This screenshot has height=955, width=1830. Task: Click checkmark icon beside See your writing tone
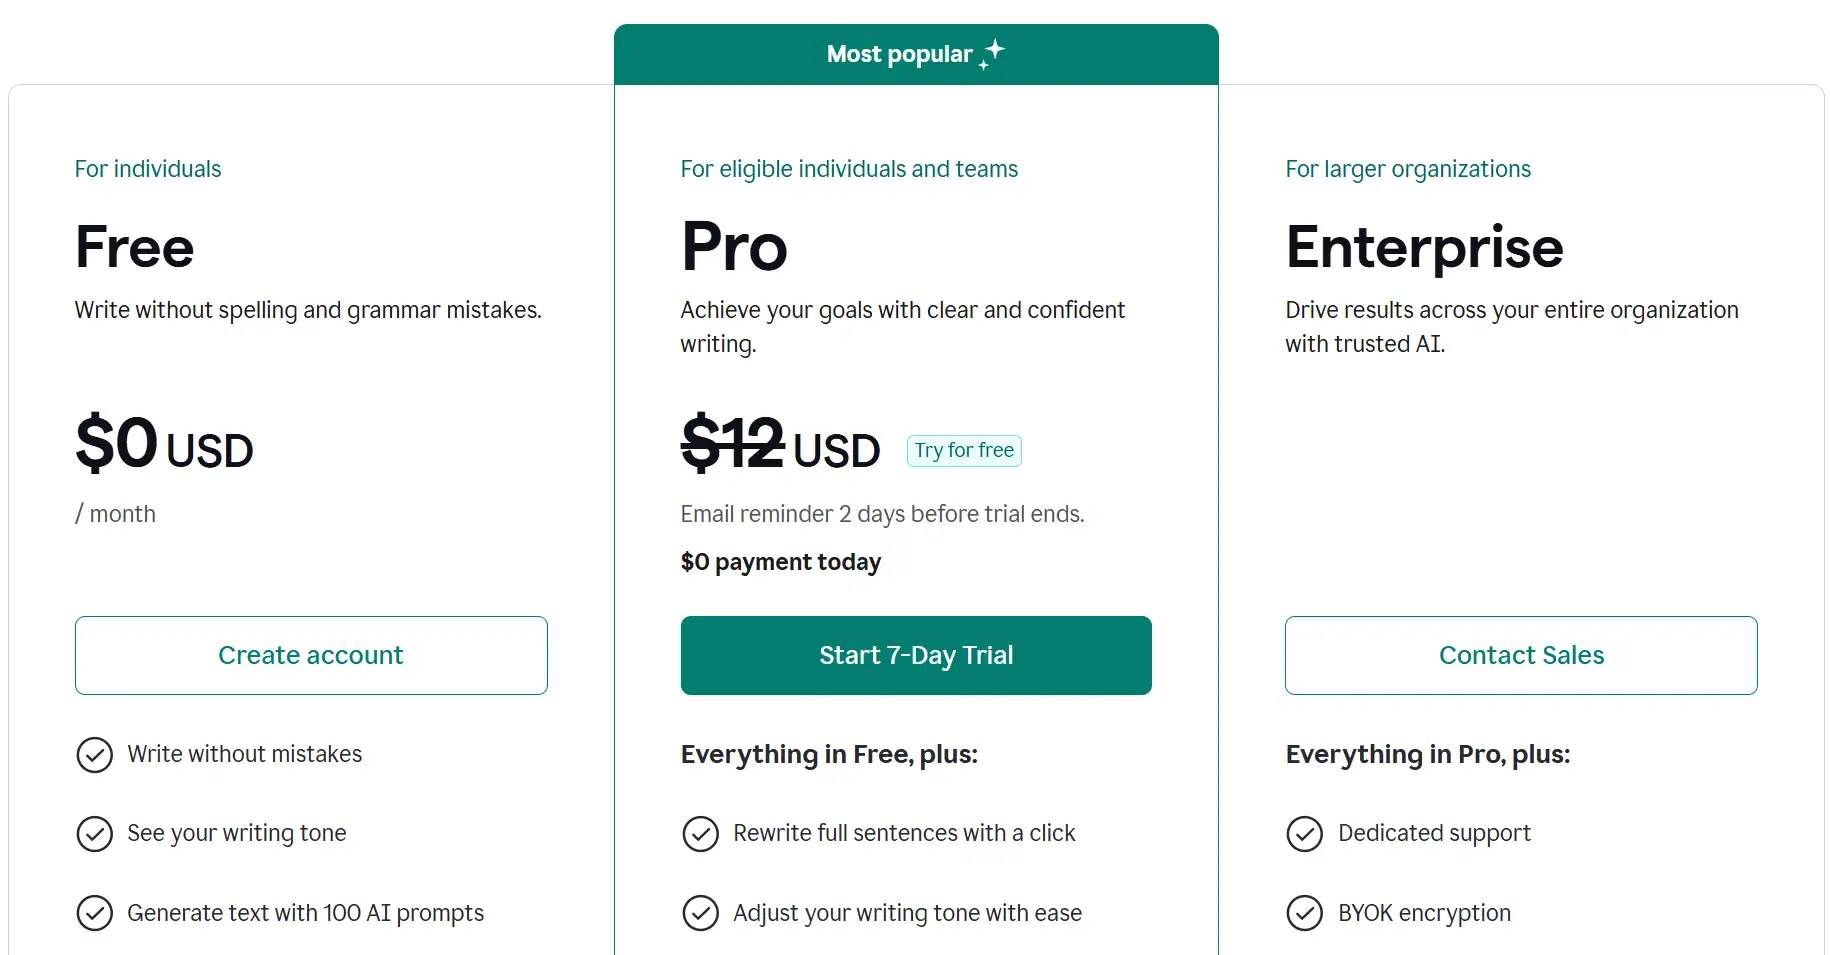pyautogui.click(x=95, y=834)
